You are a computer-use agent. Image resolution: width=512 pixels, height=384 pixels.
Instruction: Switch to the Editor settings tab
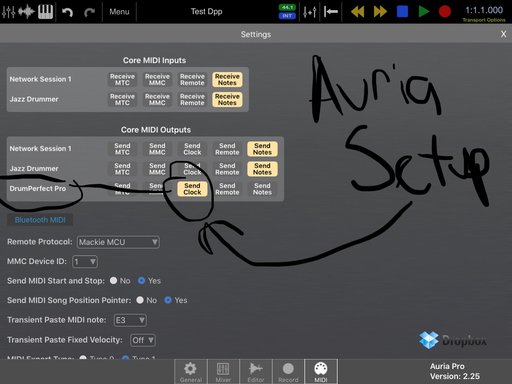tap(256, 372)
